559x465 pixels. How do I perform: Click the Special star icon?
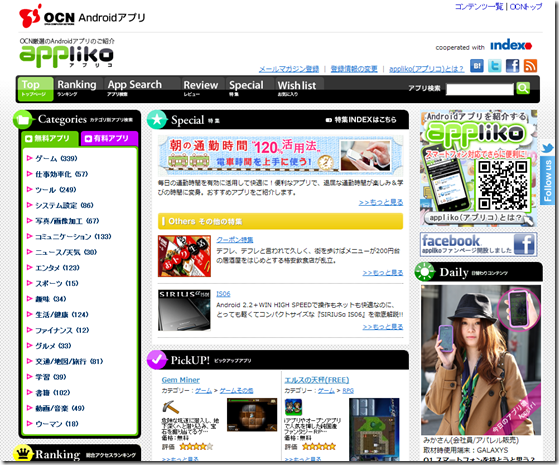[x=157, y=120]
